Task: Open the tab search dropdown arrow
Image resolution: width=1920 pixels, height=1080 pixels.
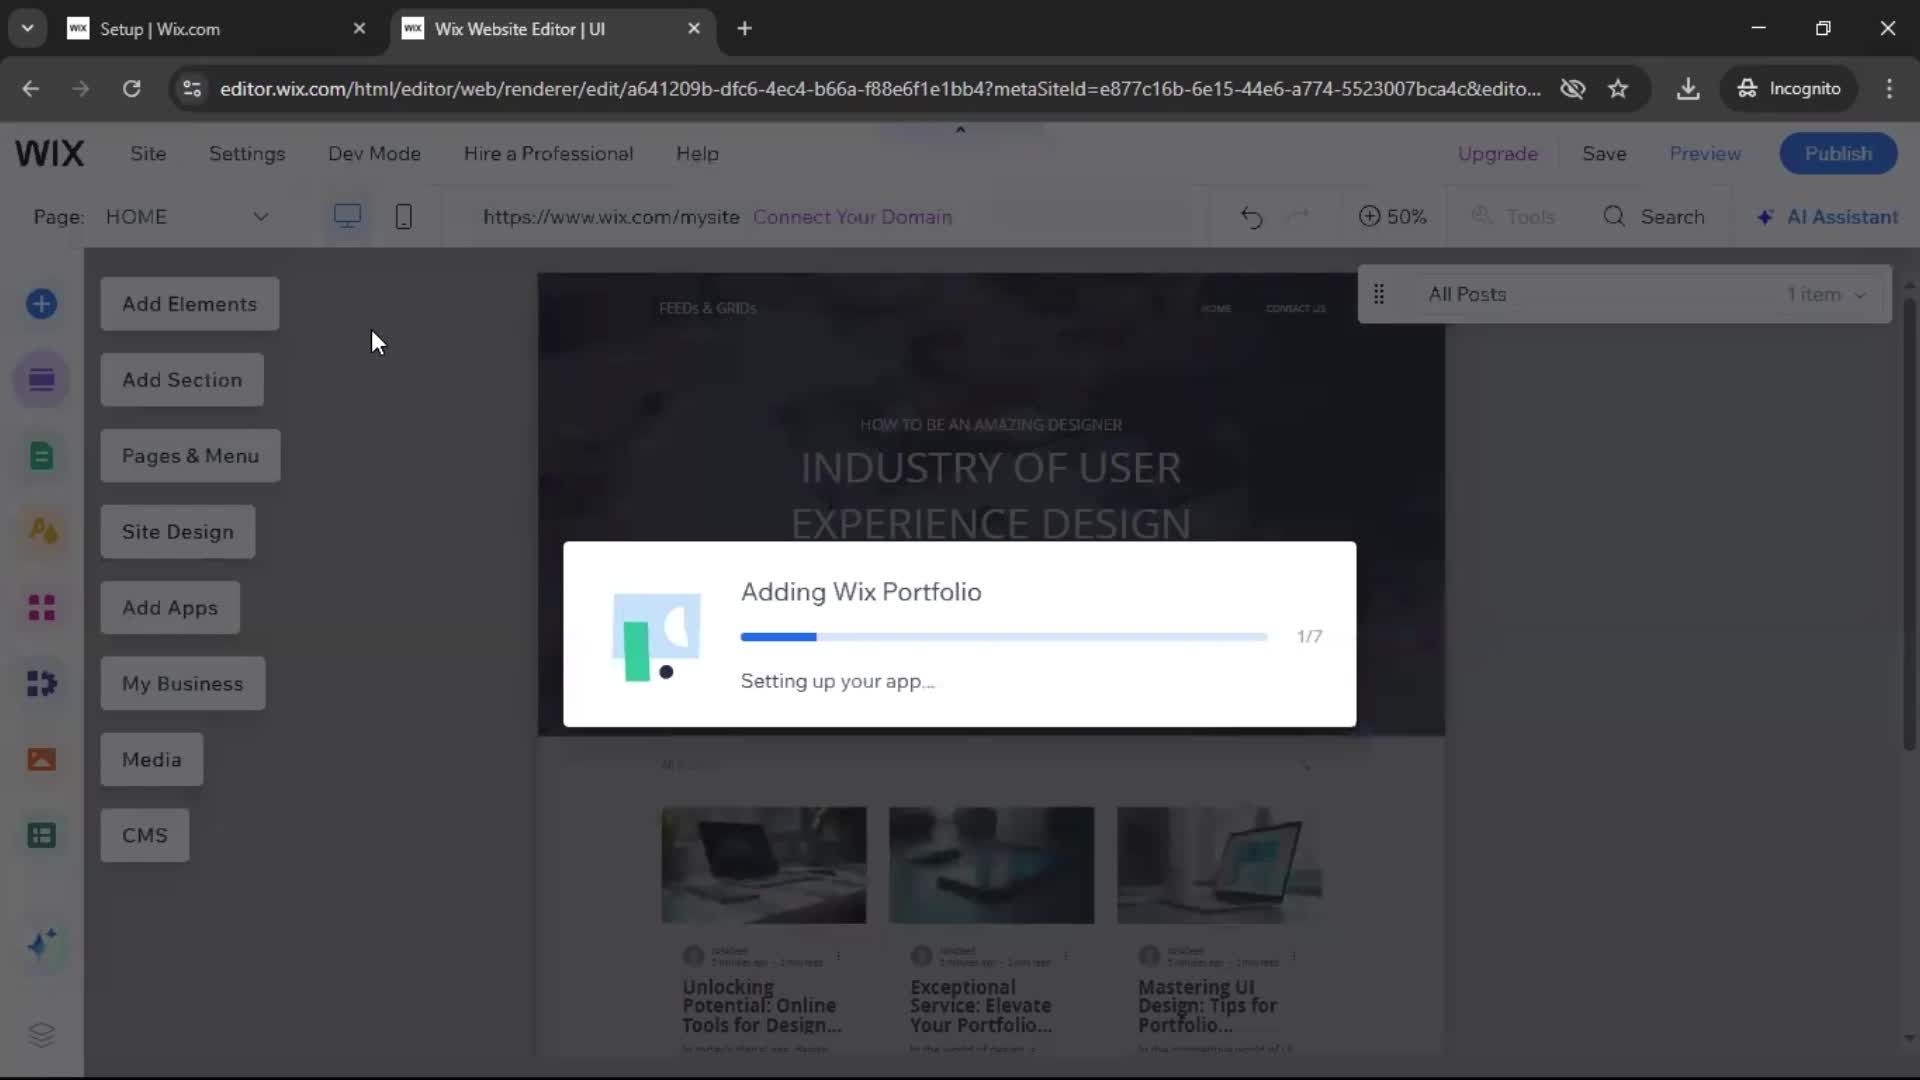Action: tap(27, 28)
